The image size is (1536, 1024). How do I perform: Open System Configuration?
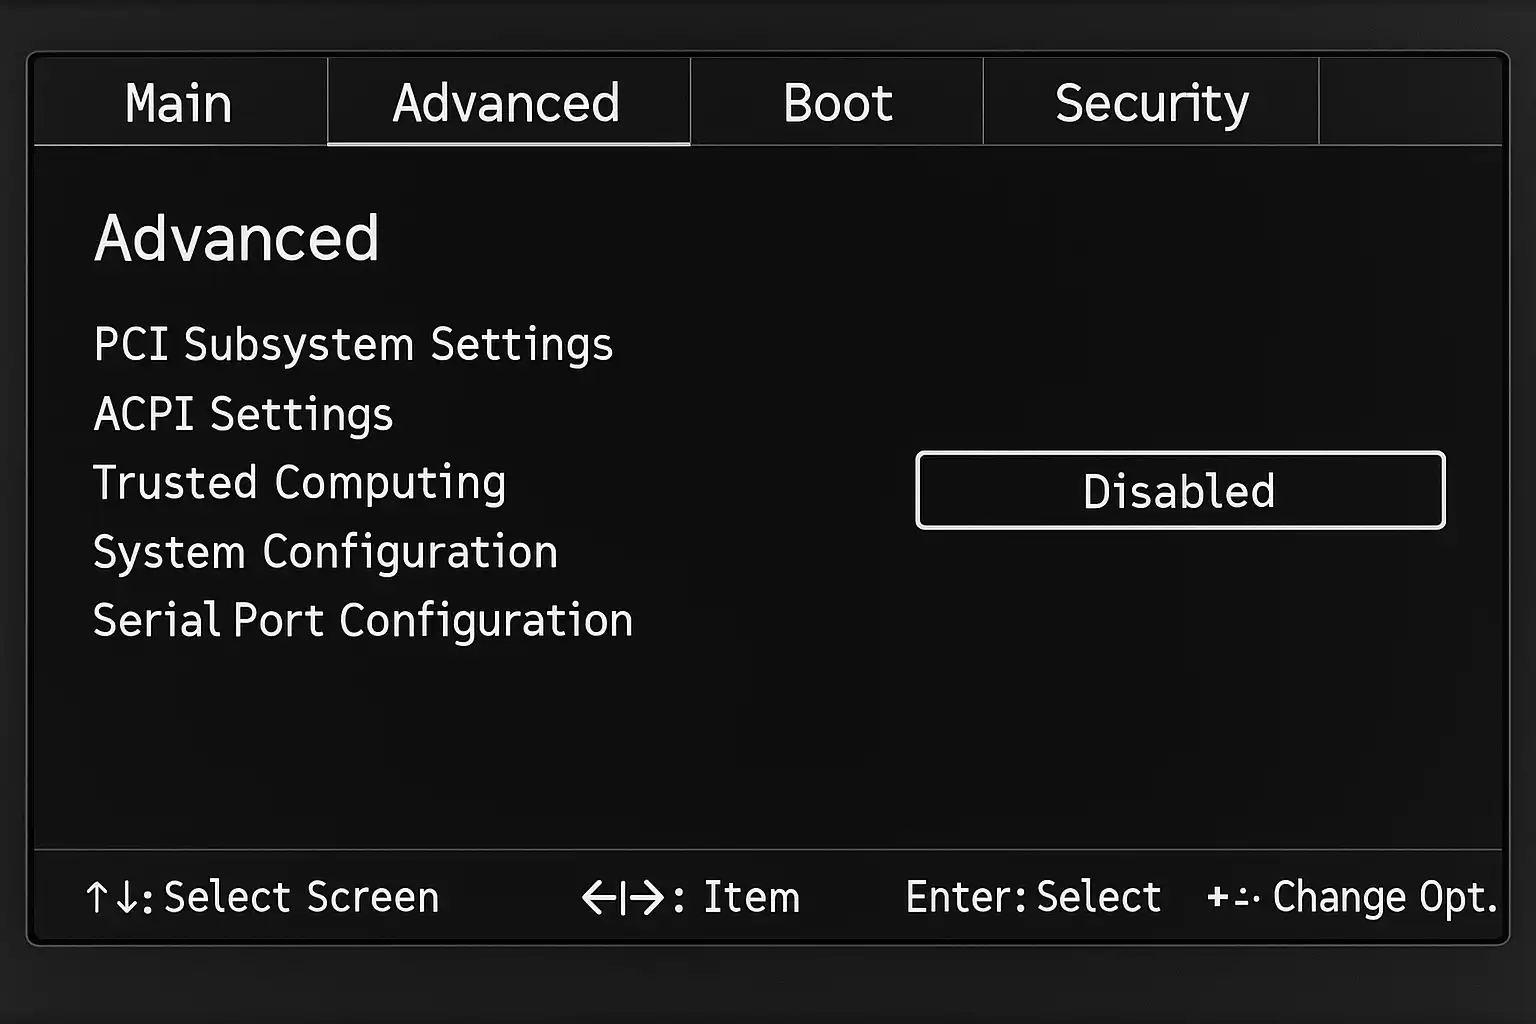pos(325,552)
